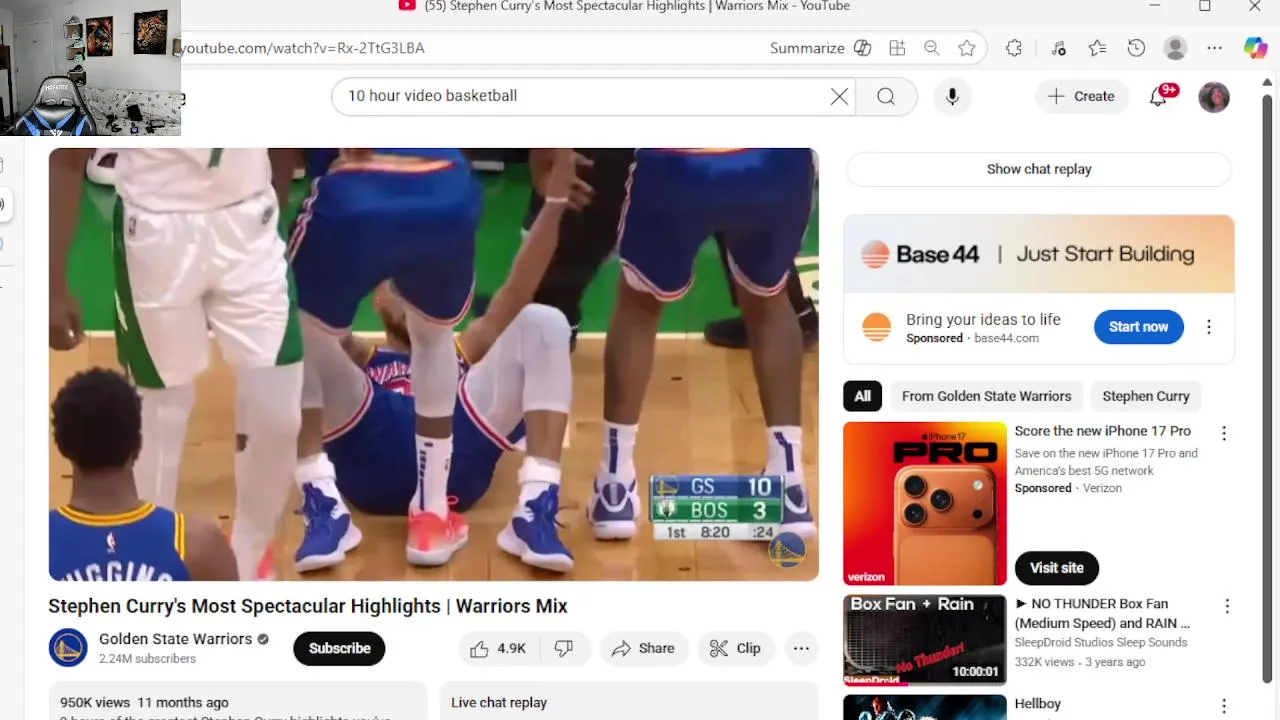Click the video player frame
The height and width of the screenshot is (720, 1280).
pyautogui.click(x=434, y=364)
